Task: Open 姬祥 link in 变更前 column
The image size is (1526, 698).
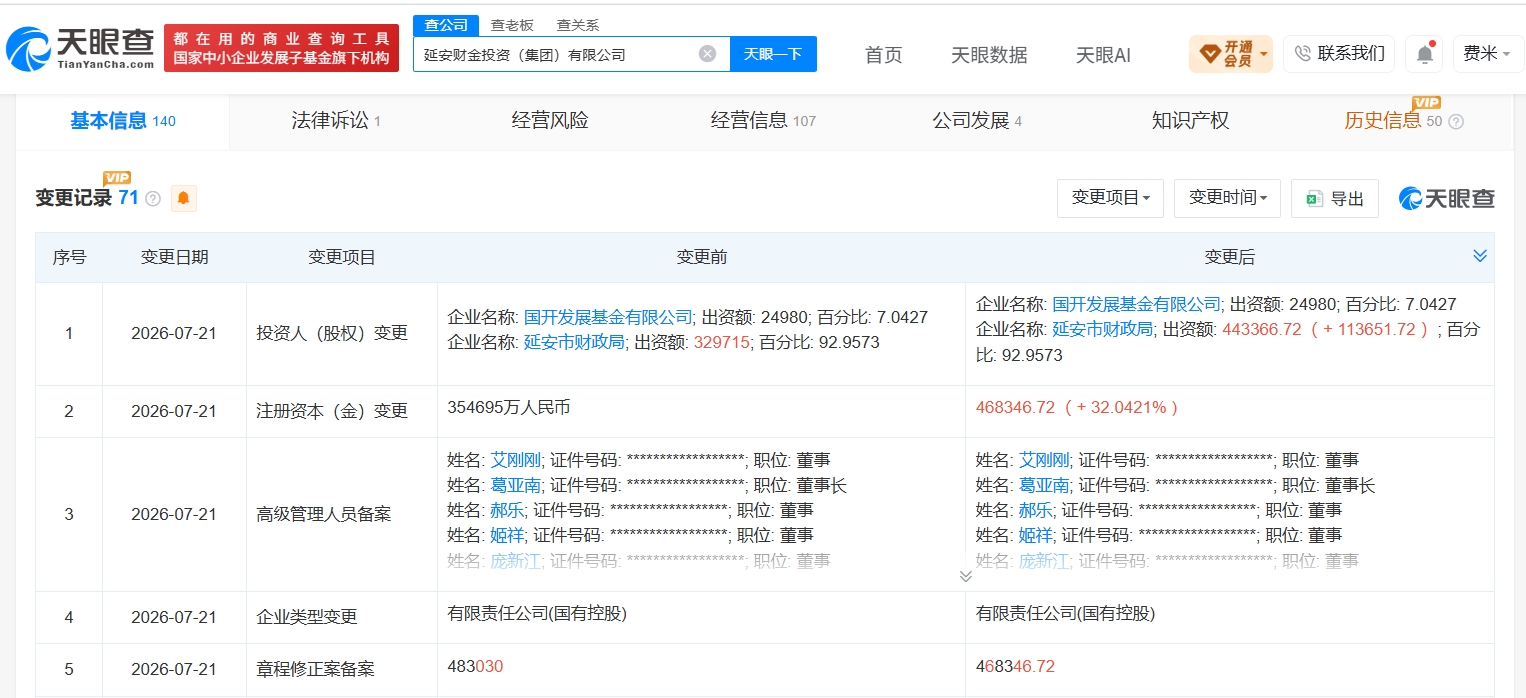Action: tap(507, 535)
